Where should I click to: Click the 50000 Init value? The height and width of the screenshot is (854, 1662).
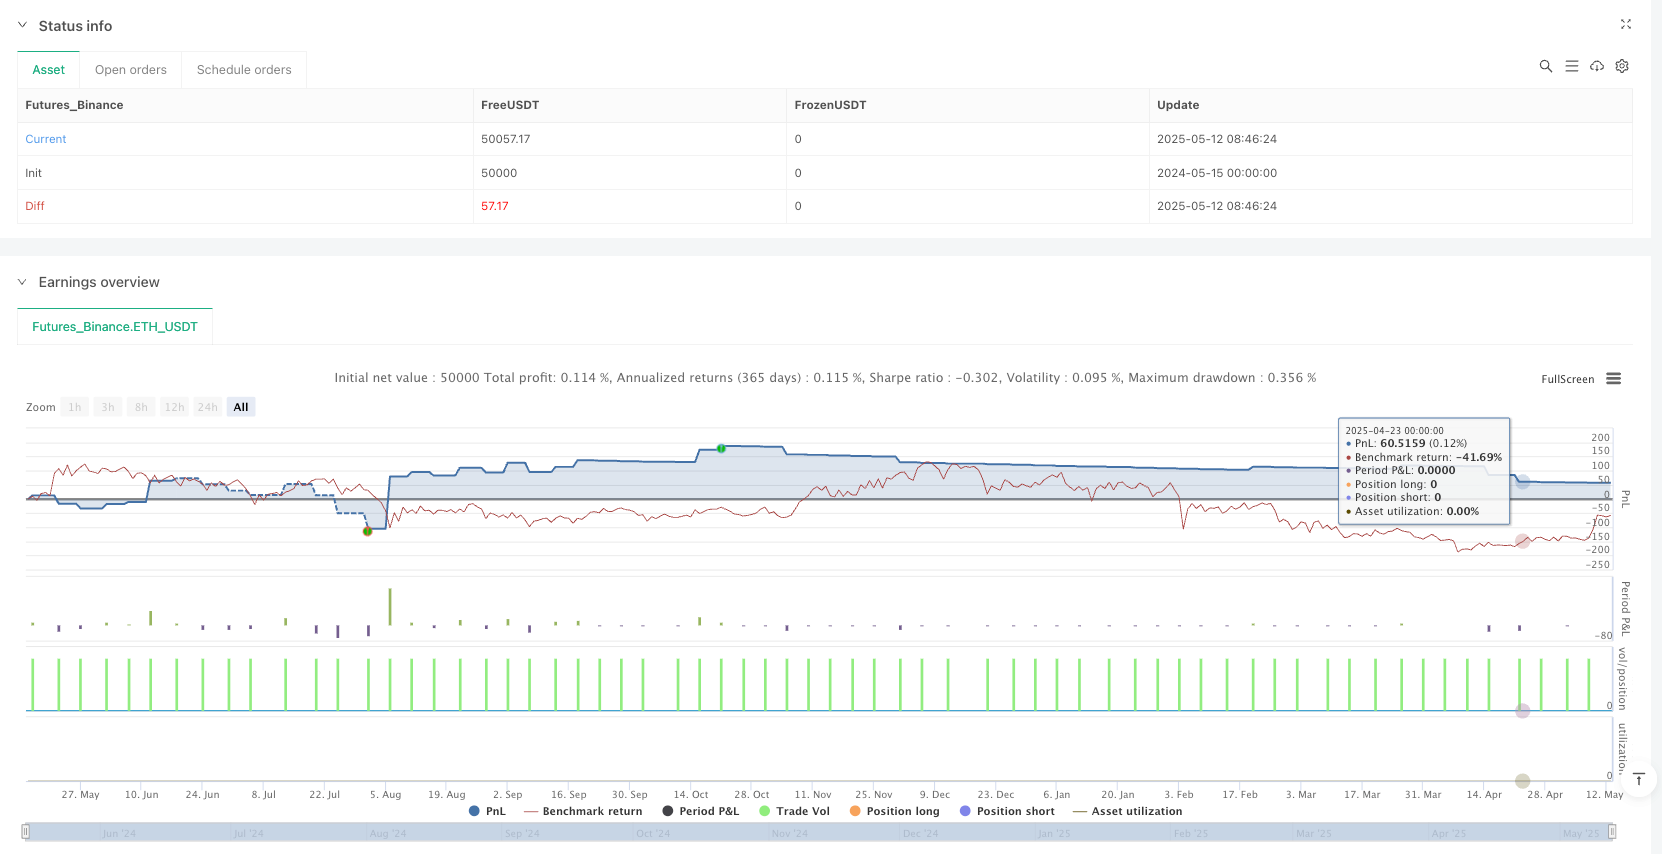pyautogui.click(x=499, y=173)
